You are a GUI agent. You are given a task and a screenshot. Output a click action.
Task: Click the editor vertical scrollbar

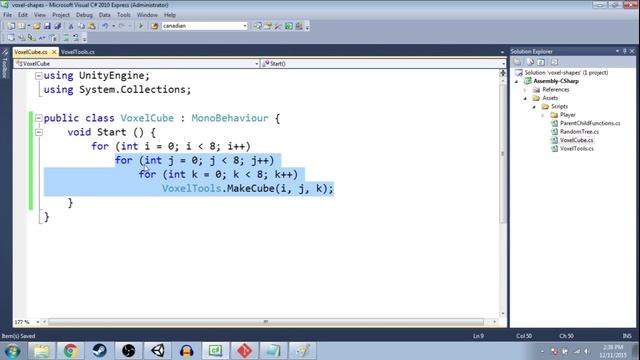click(x=502, y=154)
